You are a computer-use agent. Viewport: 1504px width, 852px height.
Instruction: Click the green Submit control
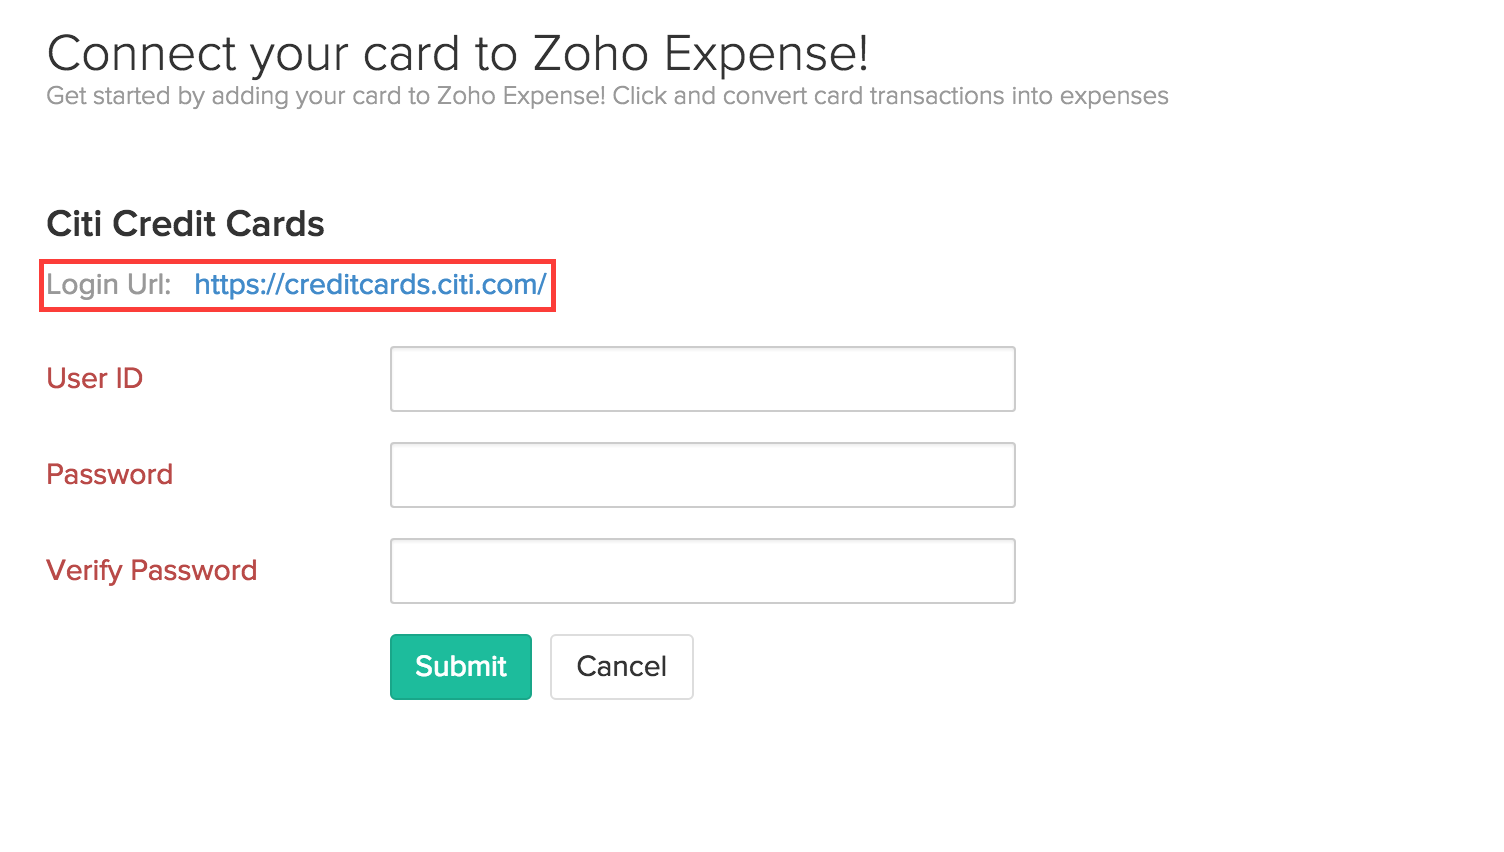[460, 666]
